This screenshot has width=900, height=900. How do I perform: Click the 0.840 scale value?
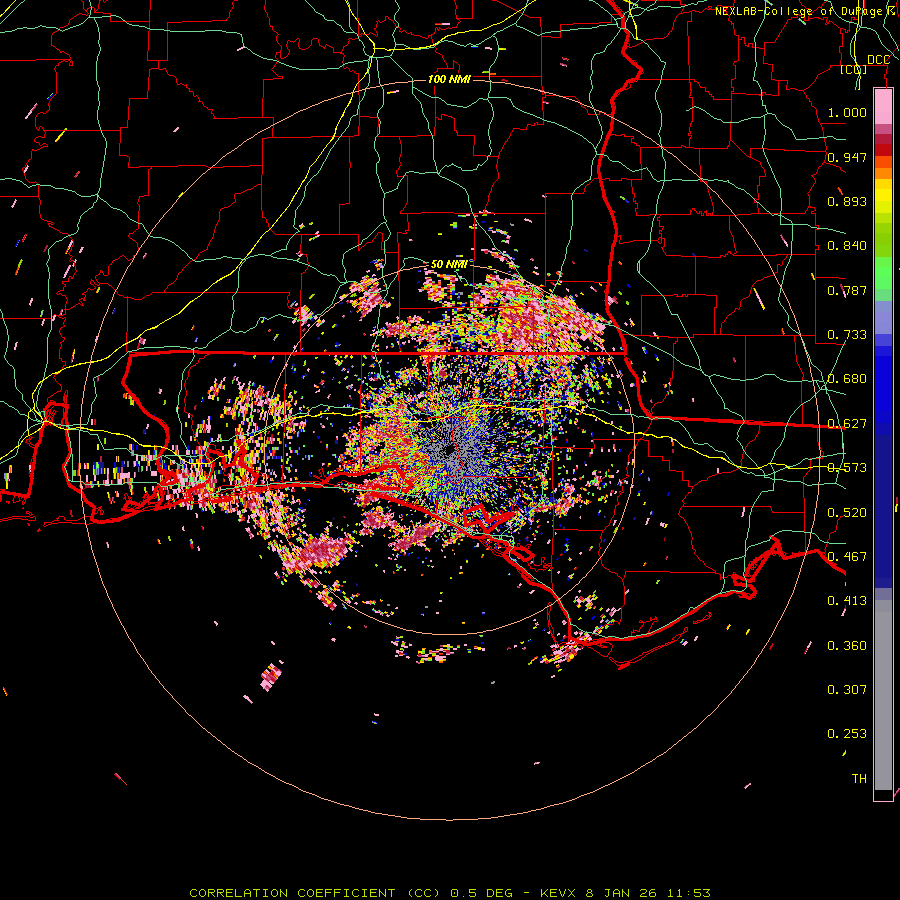(847, 245)
